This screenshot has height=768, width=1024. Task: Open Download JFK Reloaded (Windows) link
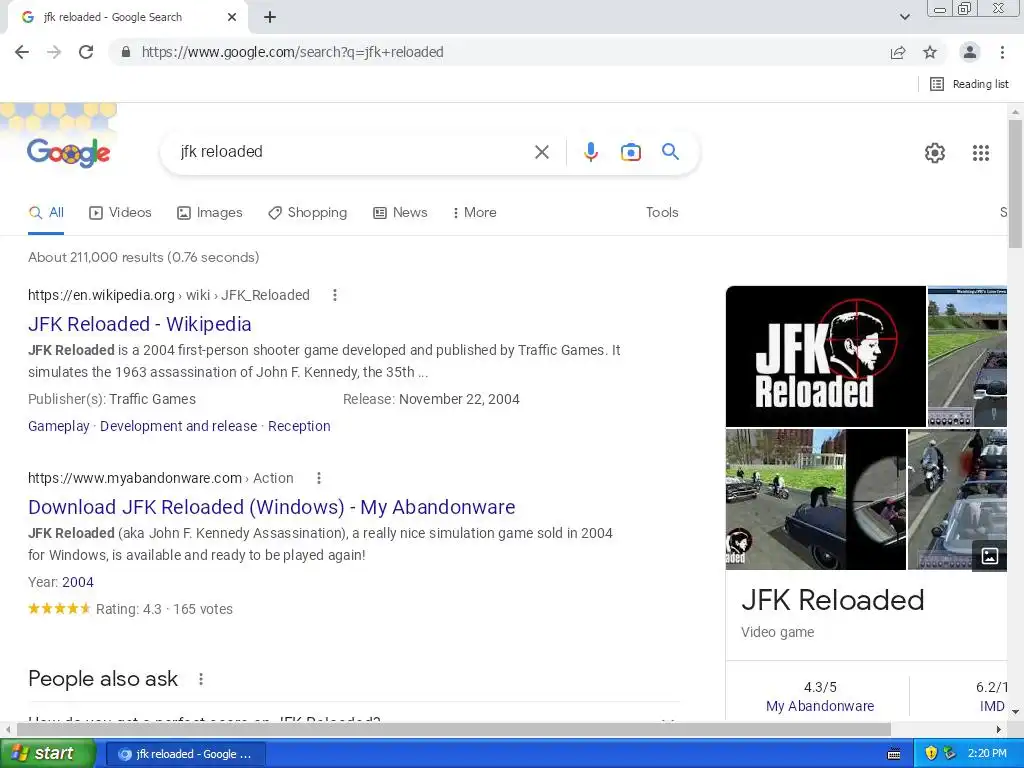coord(272,507)
